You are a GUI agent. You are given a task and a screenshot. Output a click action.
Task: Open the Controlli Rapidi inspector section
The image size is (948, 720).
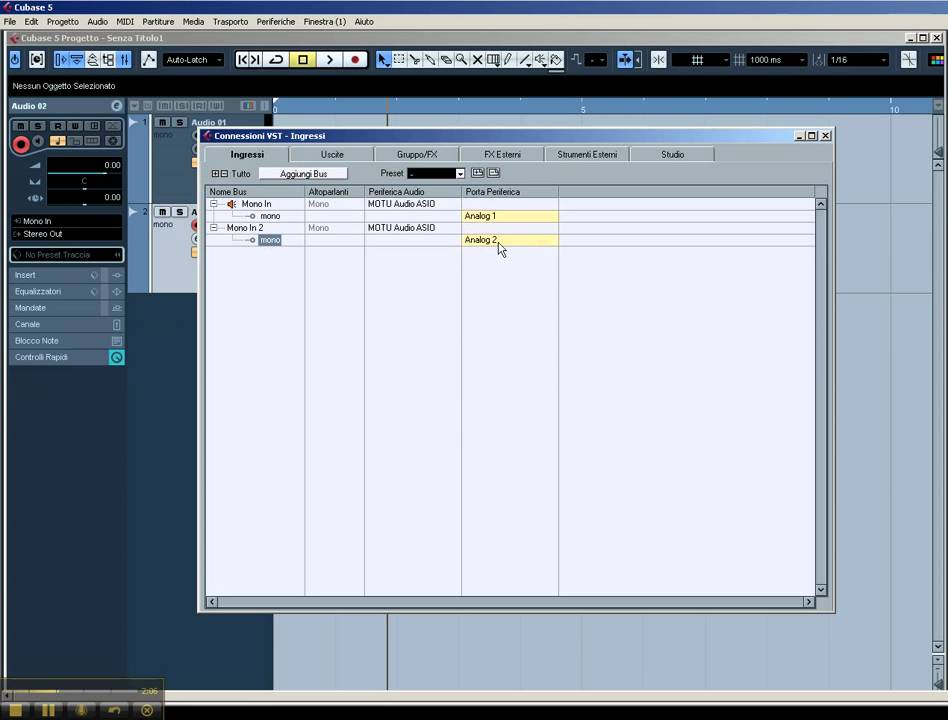click(x=67, y=357)
